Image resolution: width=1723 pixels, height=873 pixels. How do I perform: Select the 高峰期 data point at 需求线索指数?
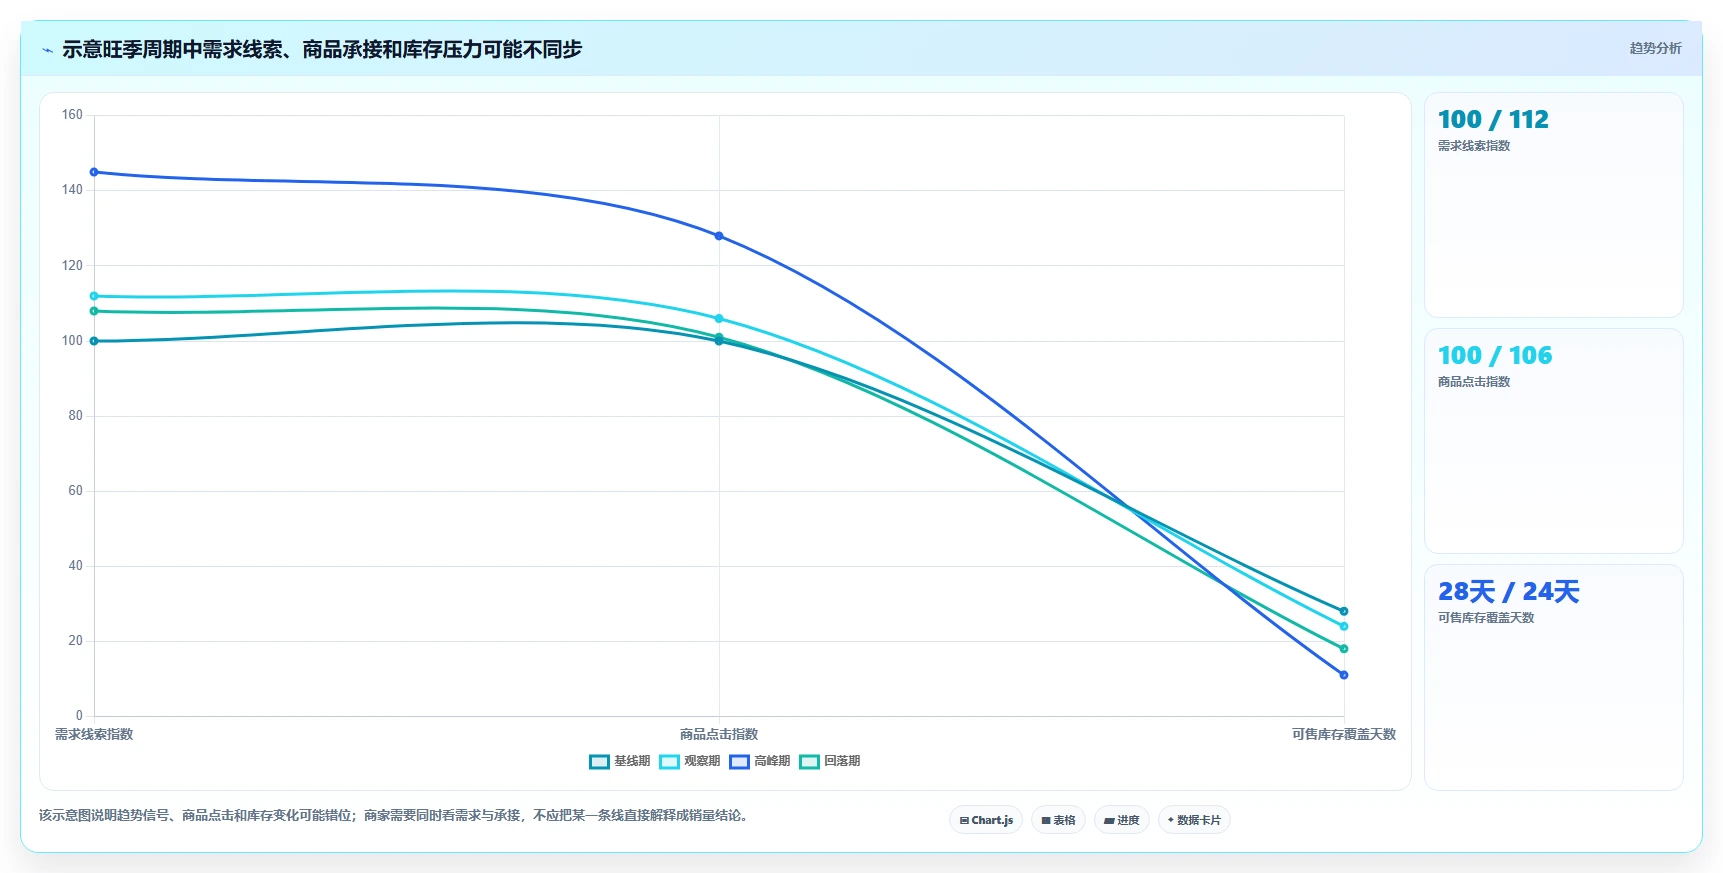tap(94, 172)
